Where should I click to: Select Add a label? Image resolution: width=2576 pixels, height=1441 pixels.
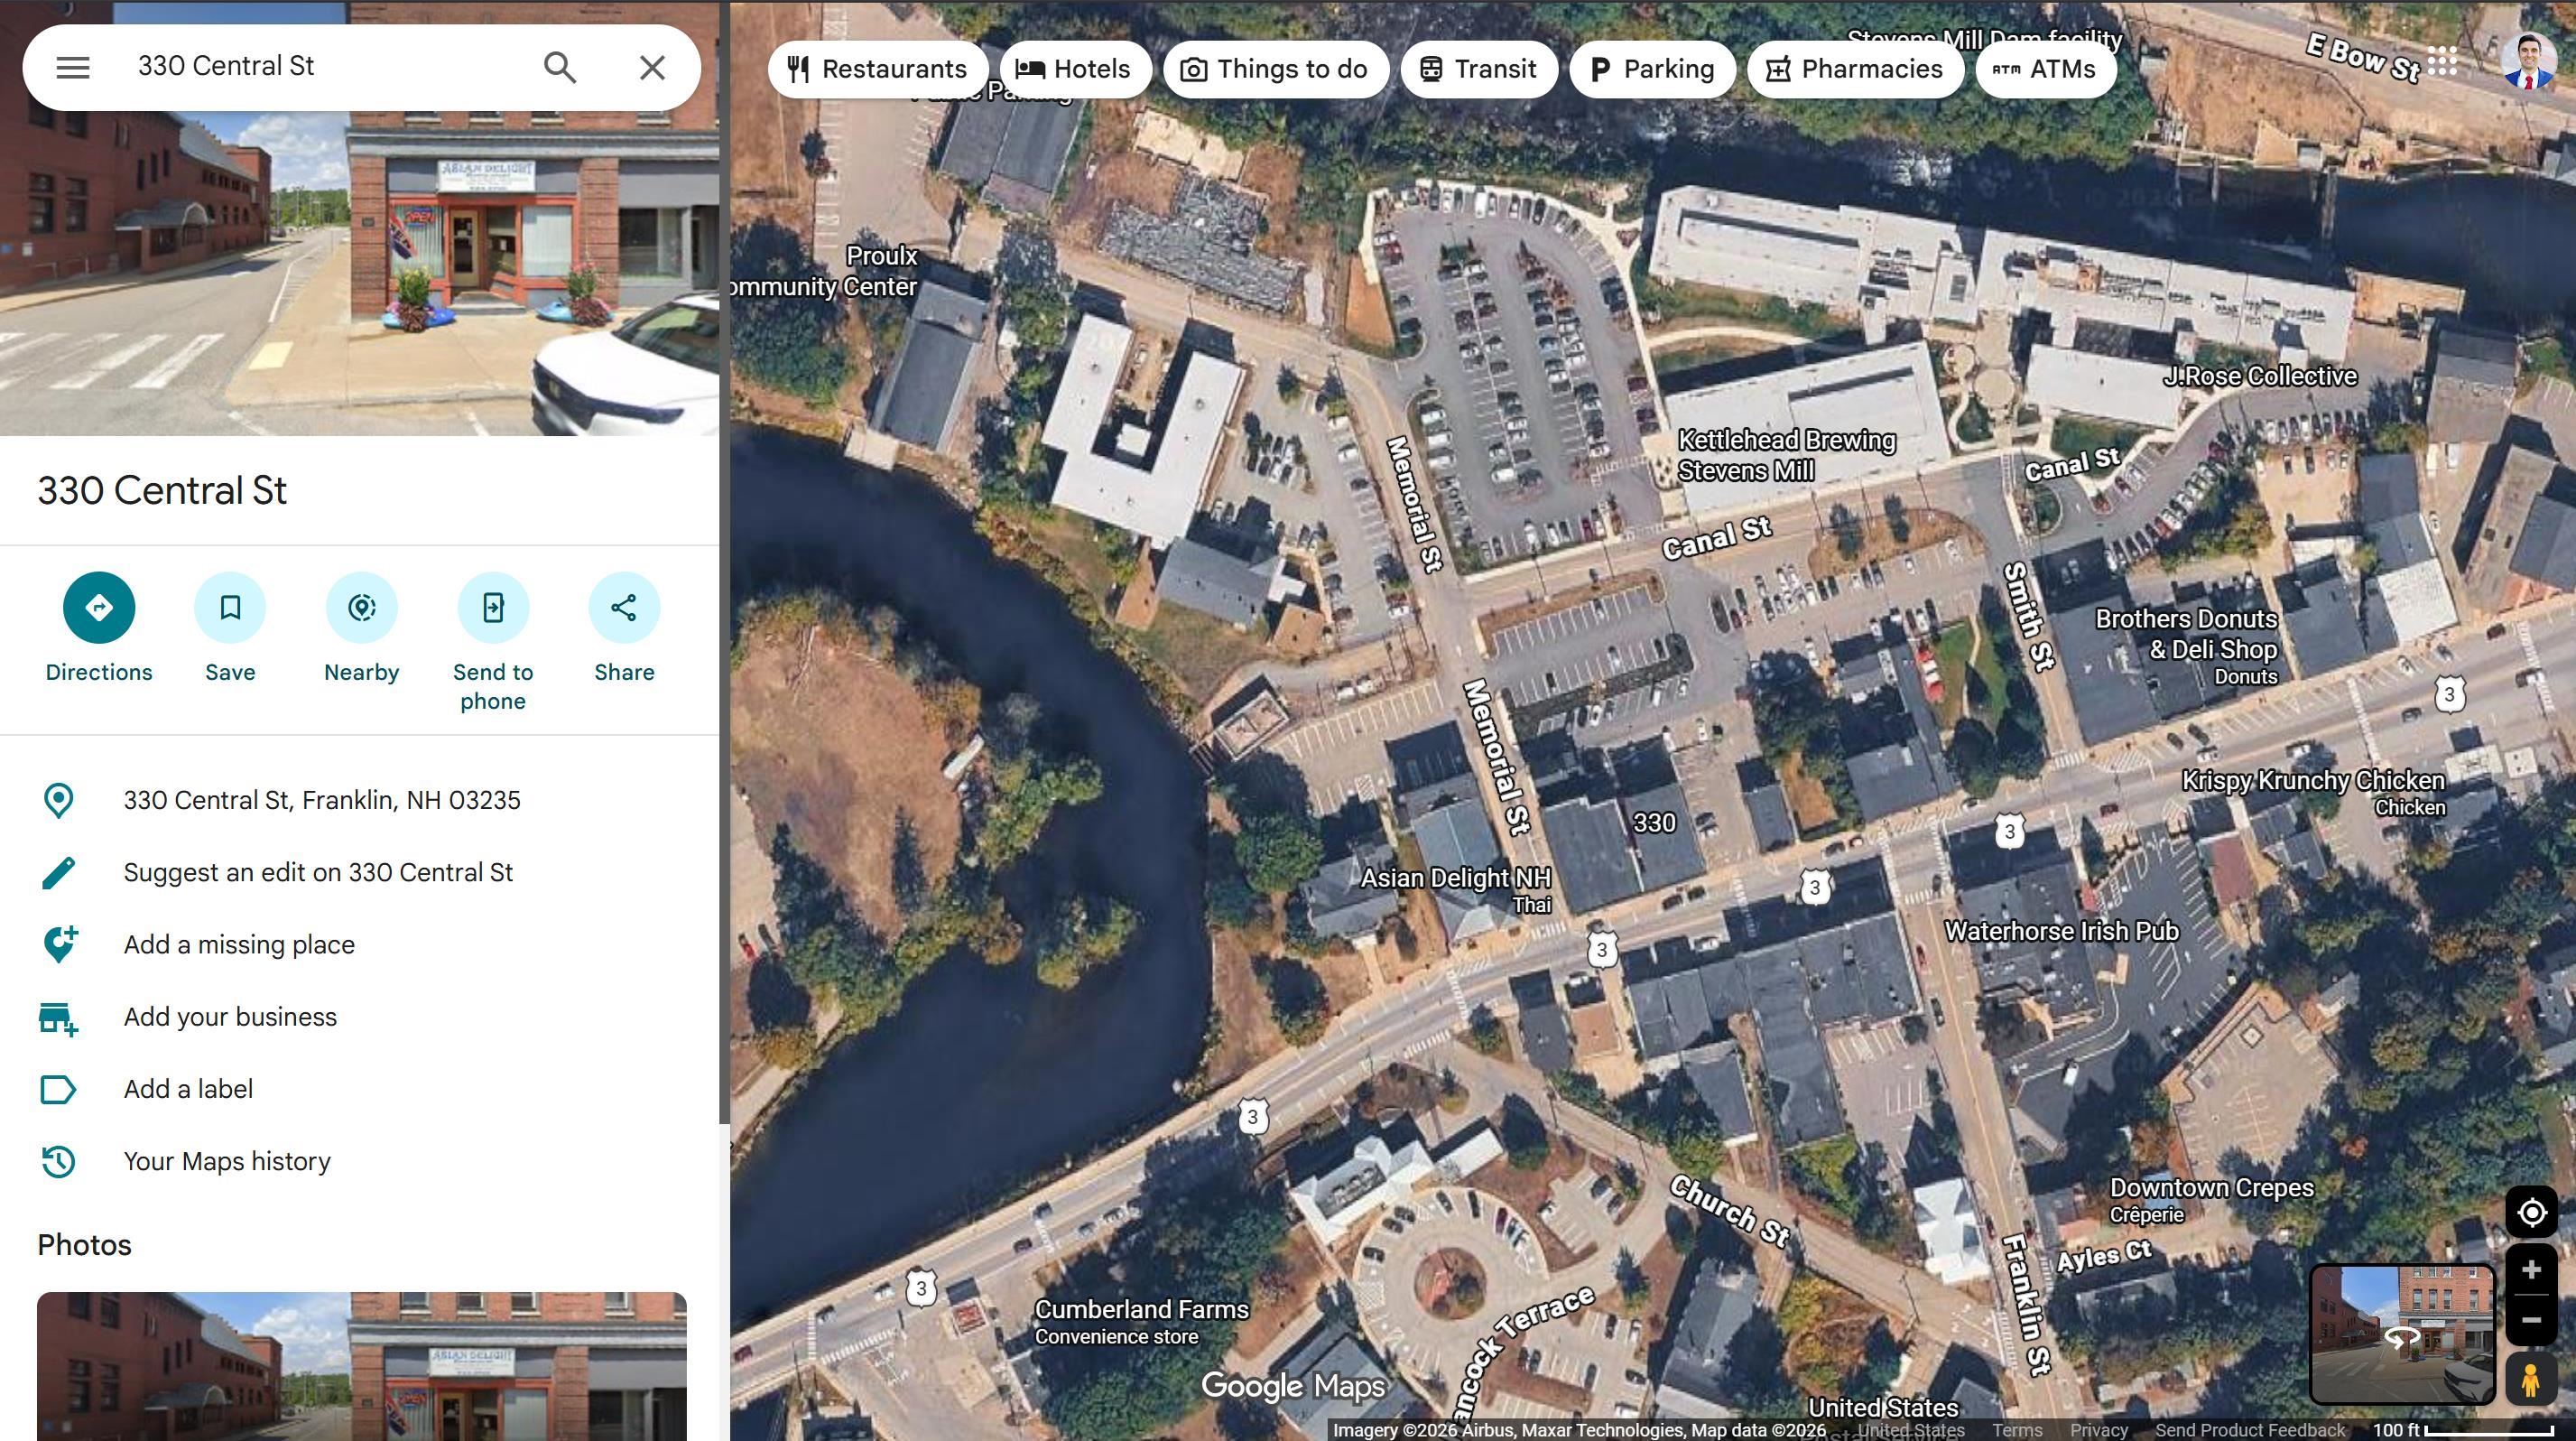point(188,1088)
